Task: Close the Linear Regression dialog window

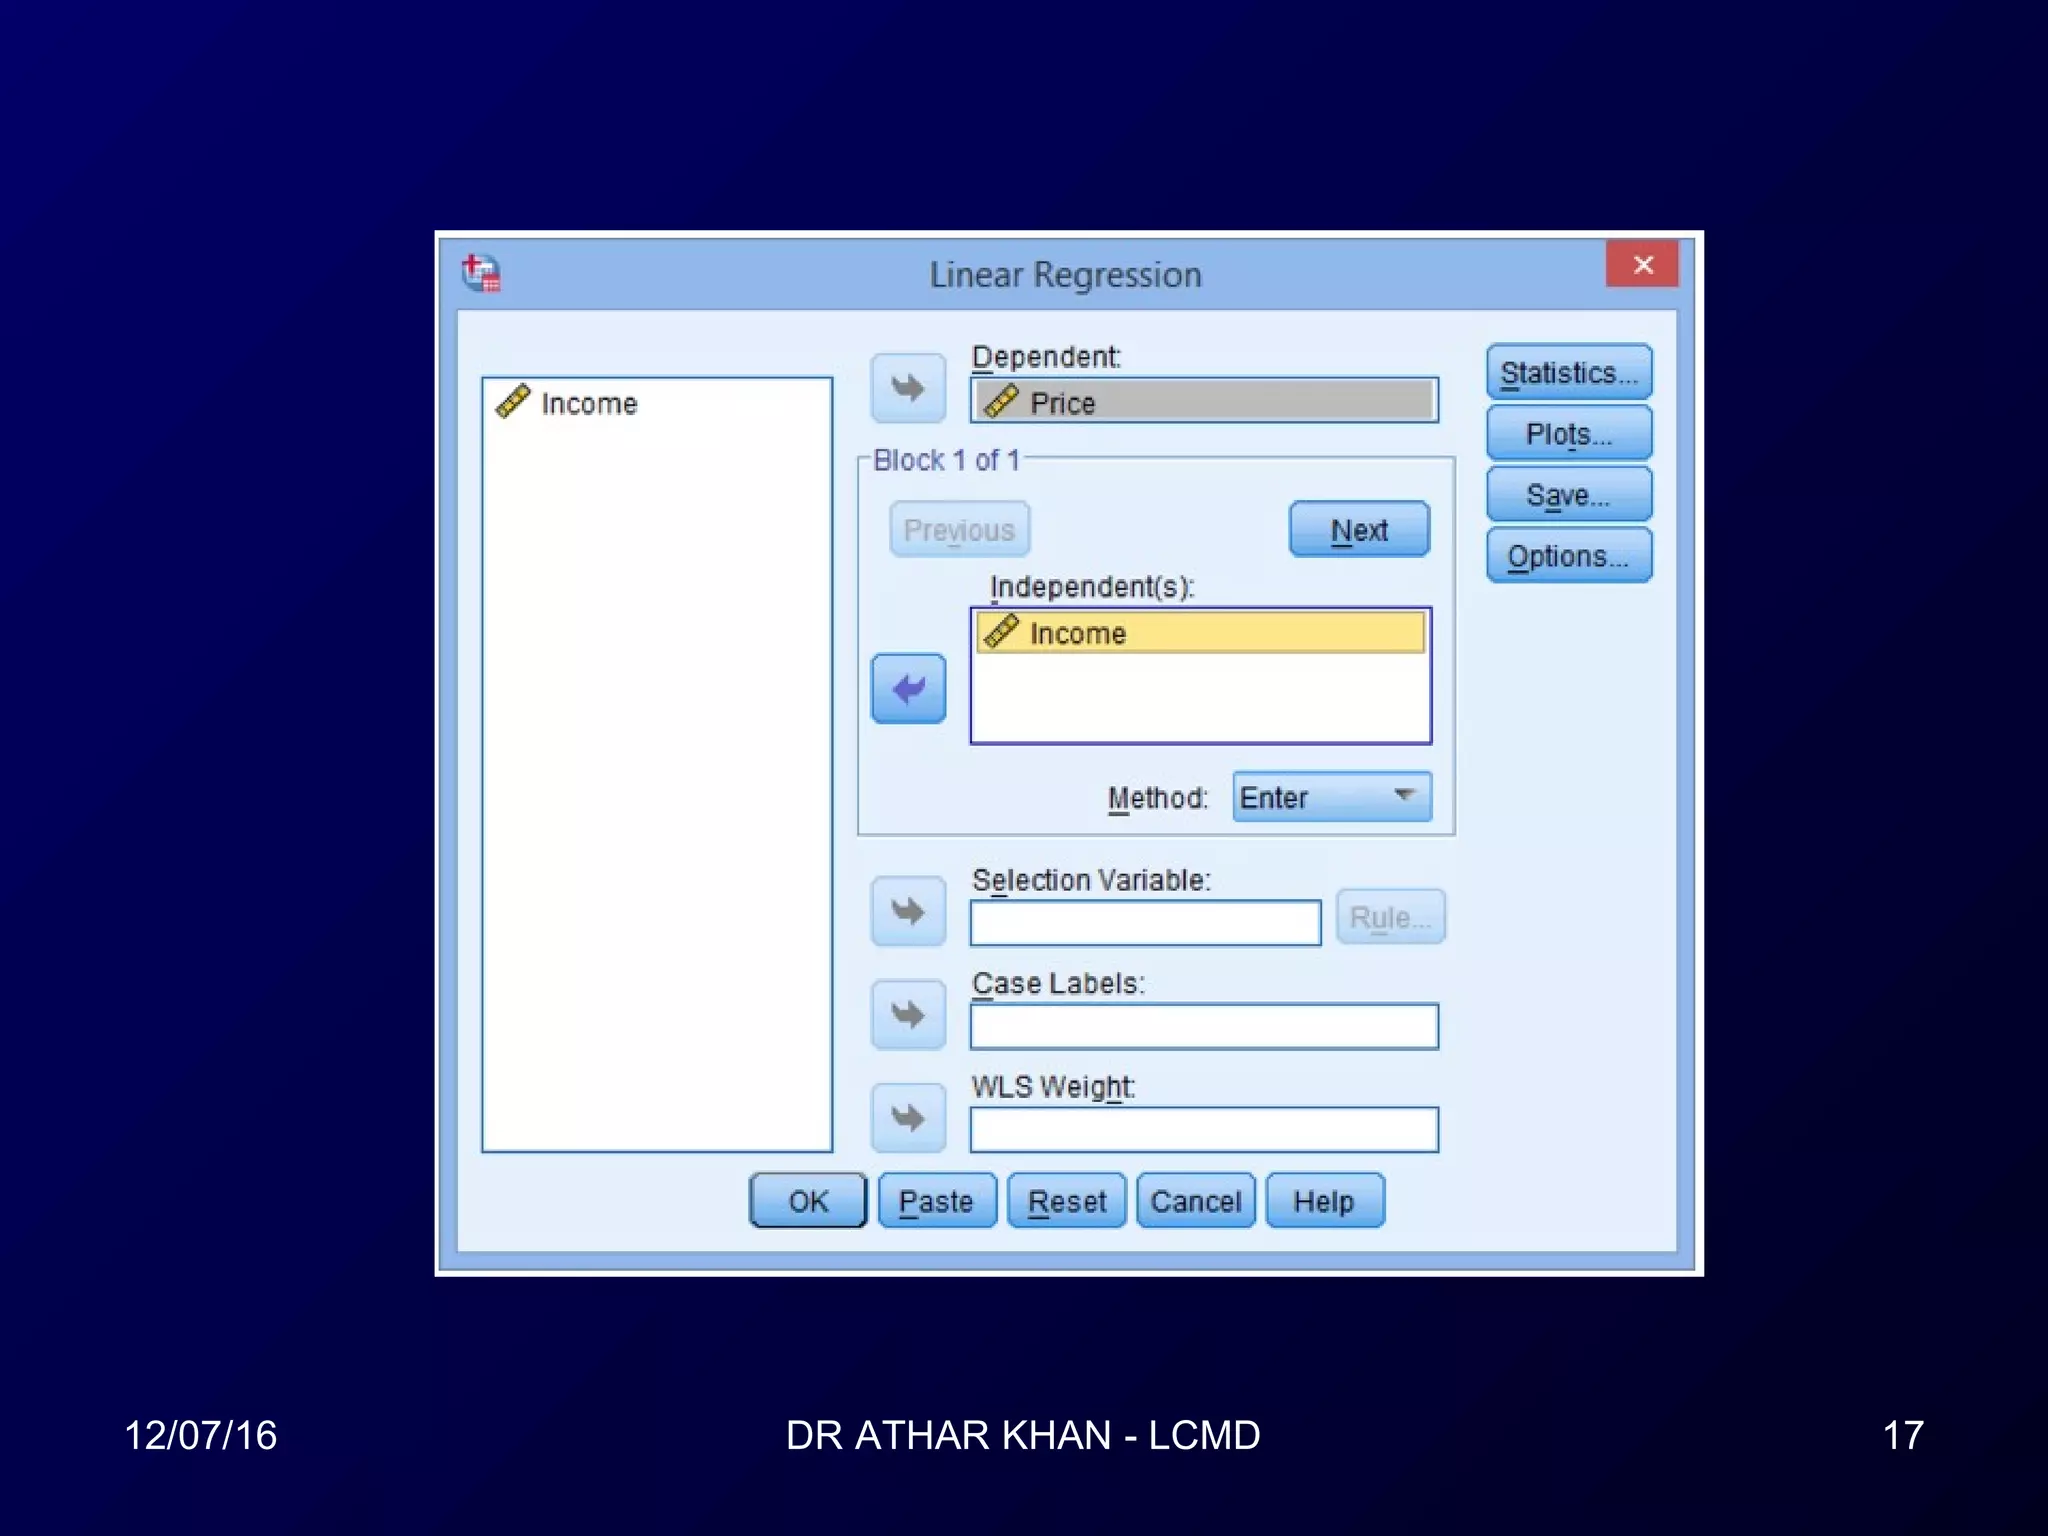Action: (x=1642, y=265)
